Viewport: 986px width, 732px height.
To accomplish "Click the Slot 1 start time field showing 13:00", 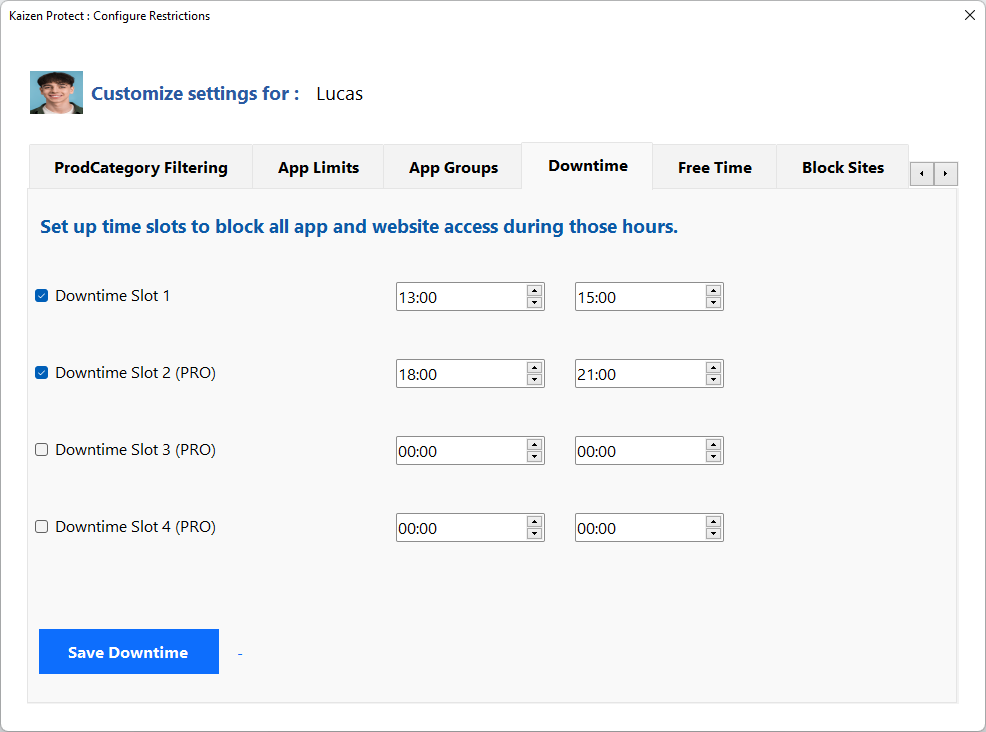I will click(460, 297).
